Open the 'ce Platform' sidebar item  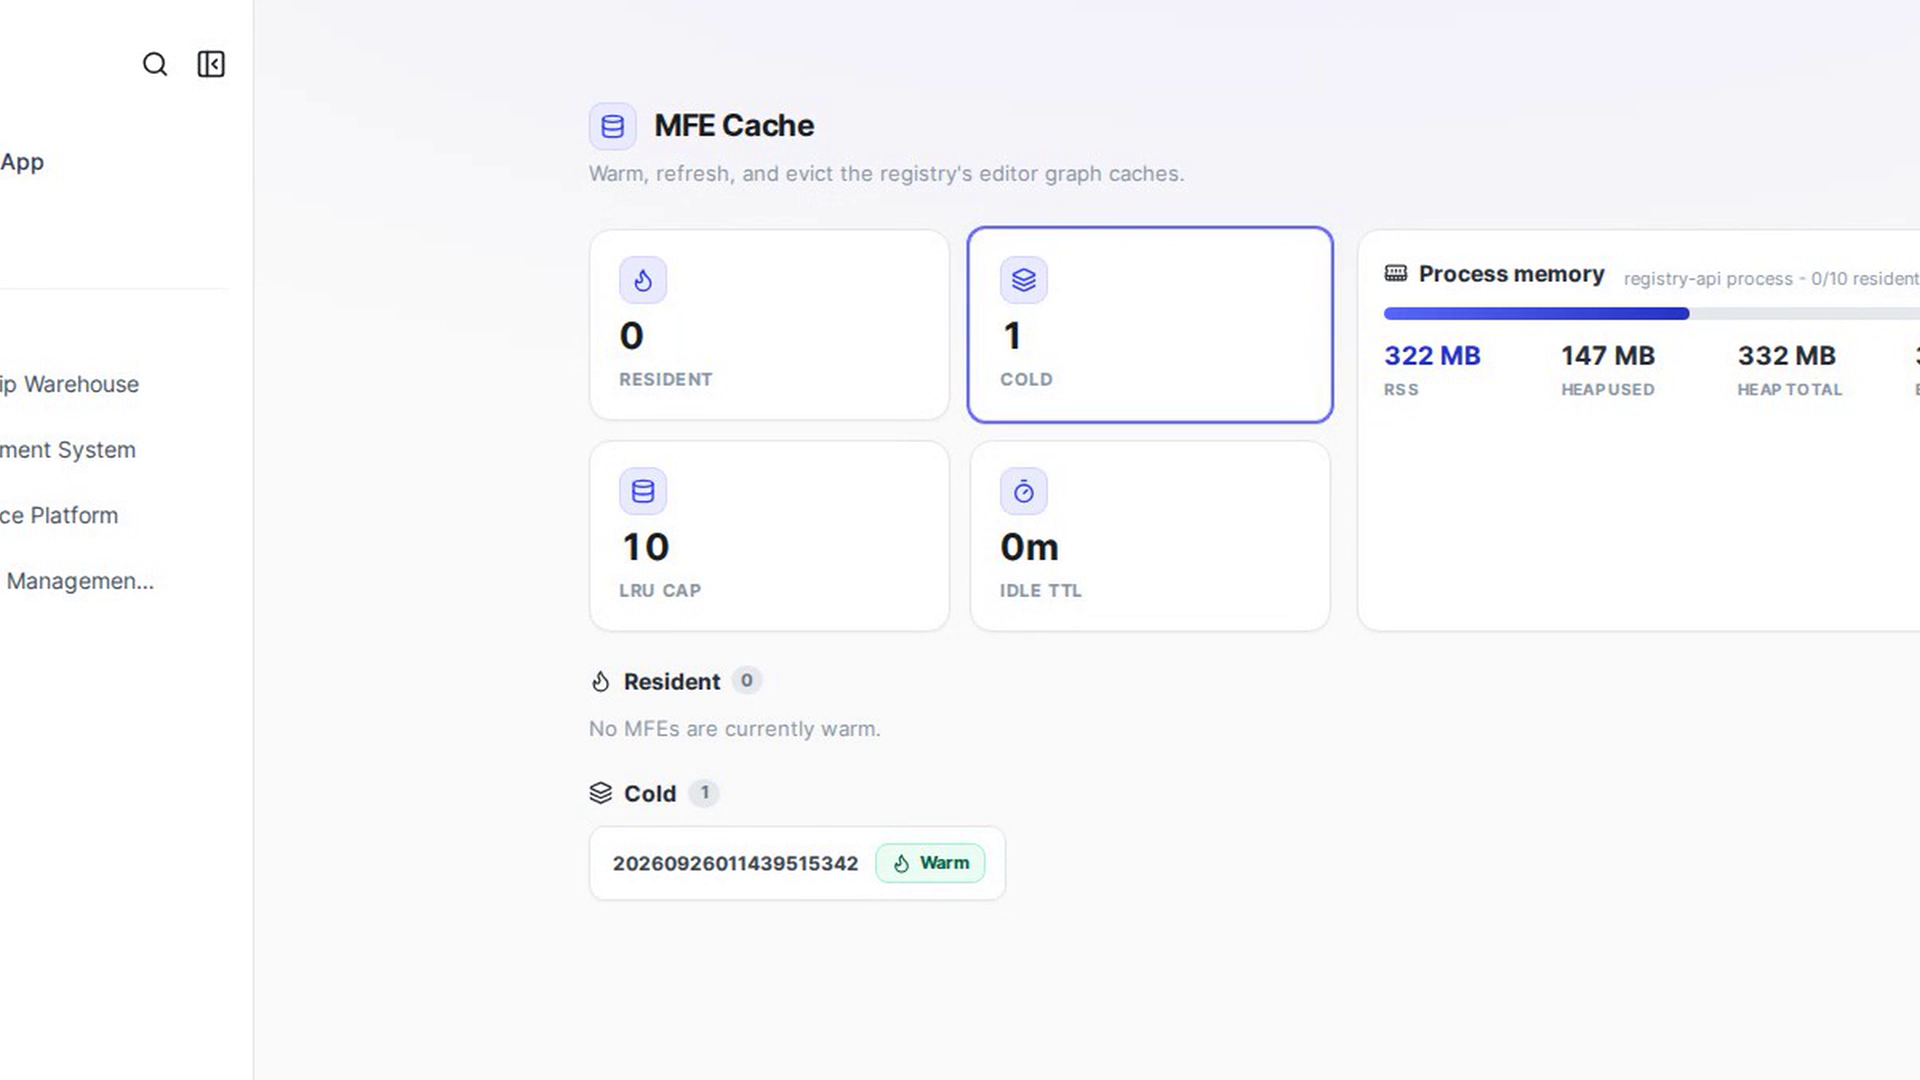59,515
